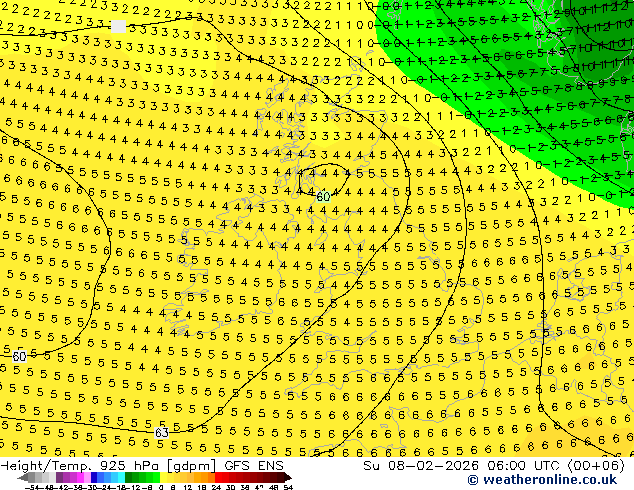Click the (00+06) forecast offset text
The height and width of the screenshot is (490, 634).
click(x=597, y=466)
